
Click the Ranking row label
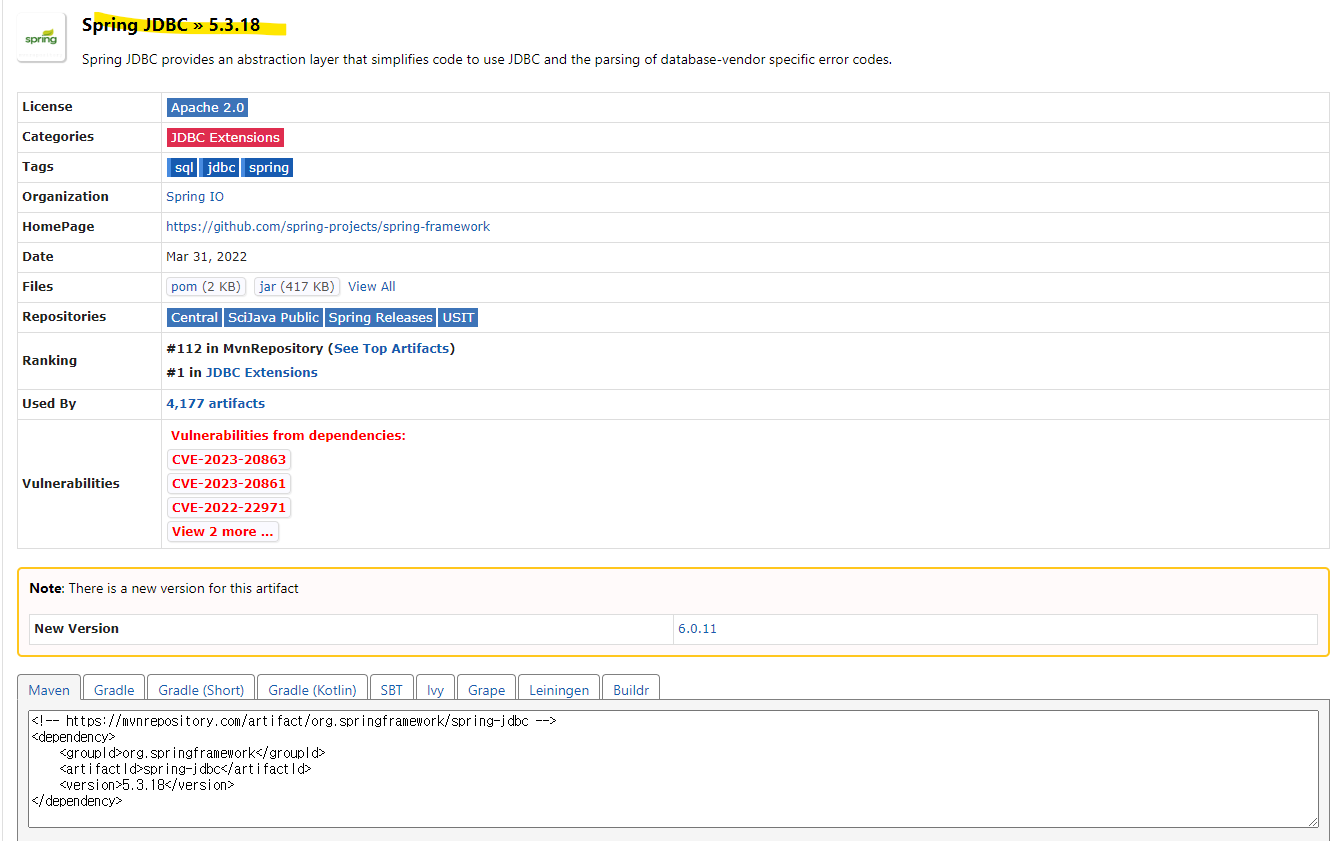point(49,361)
